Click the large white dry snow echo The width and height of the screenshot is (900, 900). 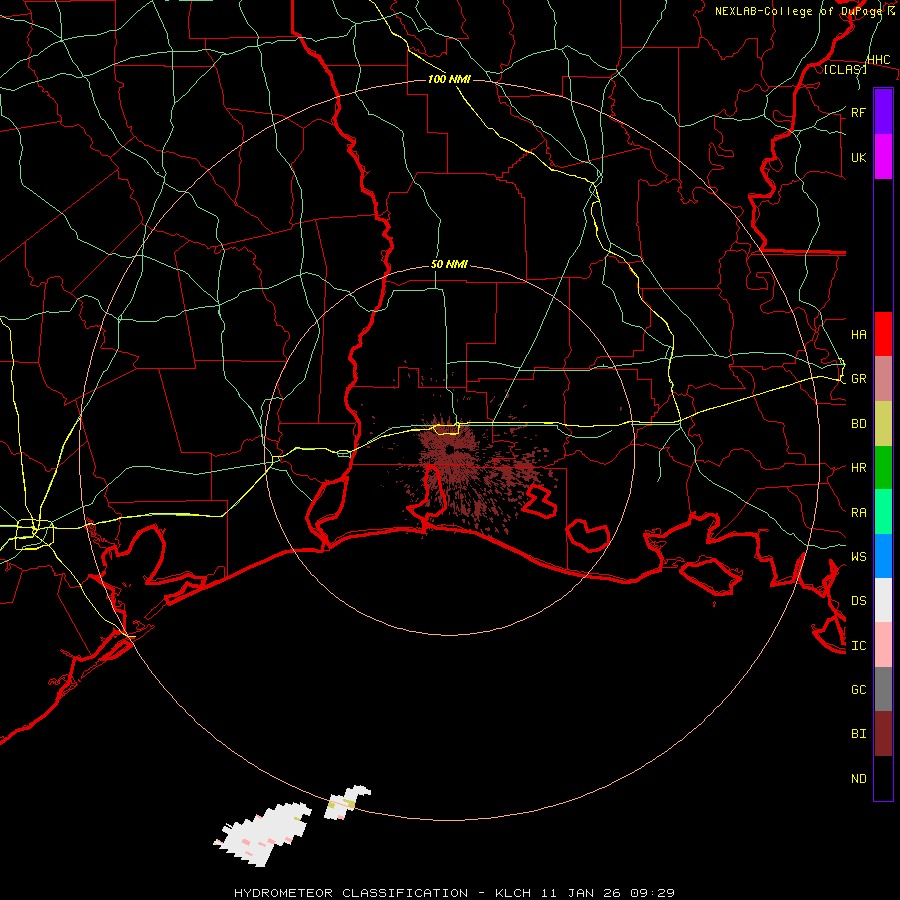click(x=263, y=835)
